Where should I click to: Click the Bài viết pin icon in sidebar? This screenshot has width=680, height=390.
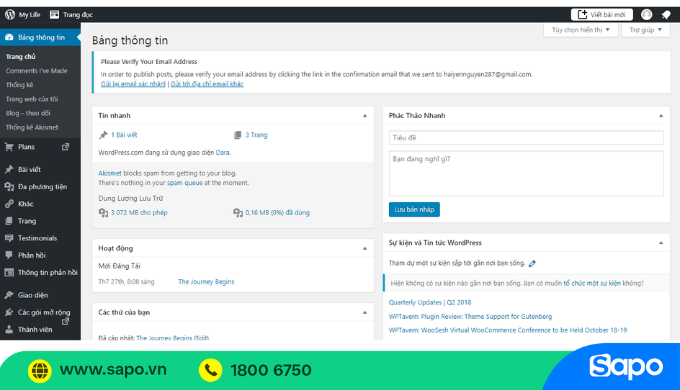tap(9, 169)
